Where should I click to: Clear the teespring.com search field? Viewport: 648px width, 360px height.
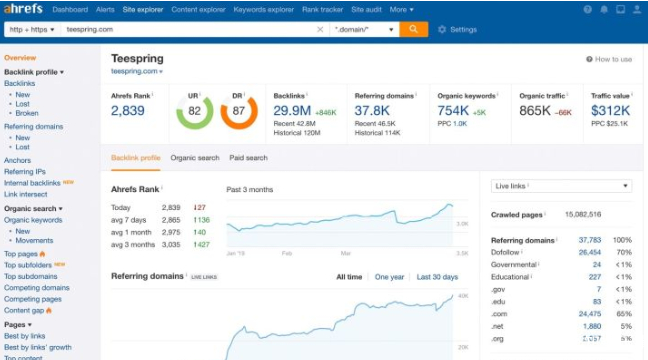click(x=320, y=29)
